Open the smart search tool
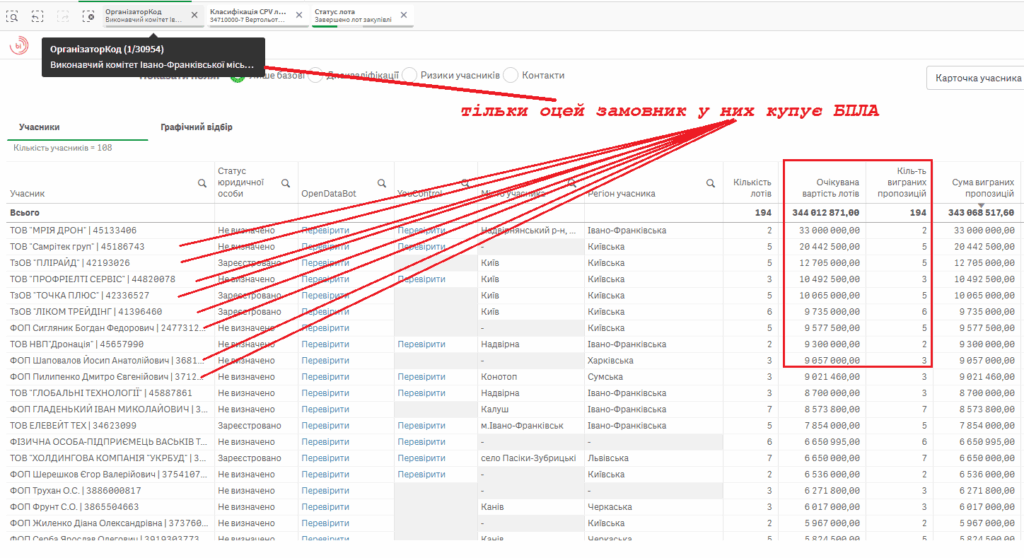The image size is (1024, 558). click(x=12, y=16)
